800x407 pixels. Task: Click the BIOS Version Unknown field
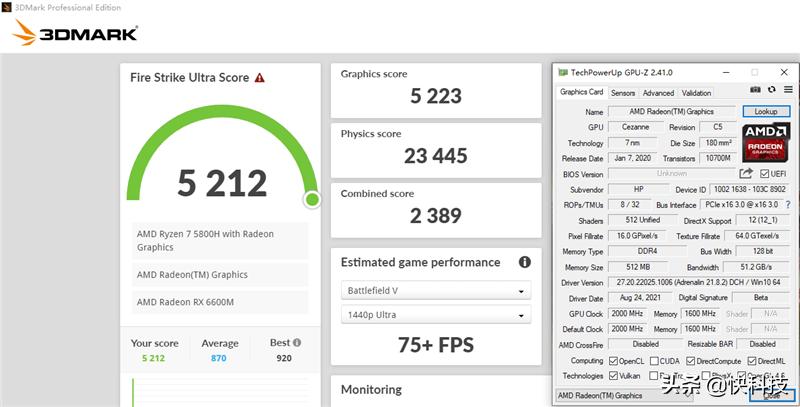pyautogui.click(x=671, y=173)
